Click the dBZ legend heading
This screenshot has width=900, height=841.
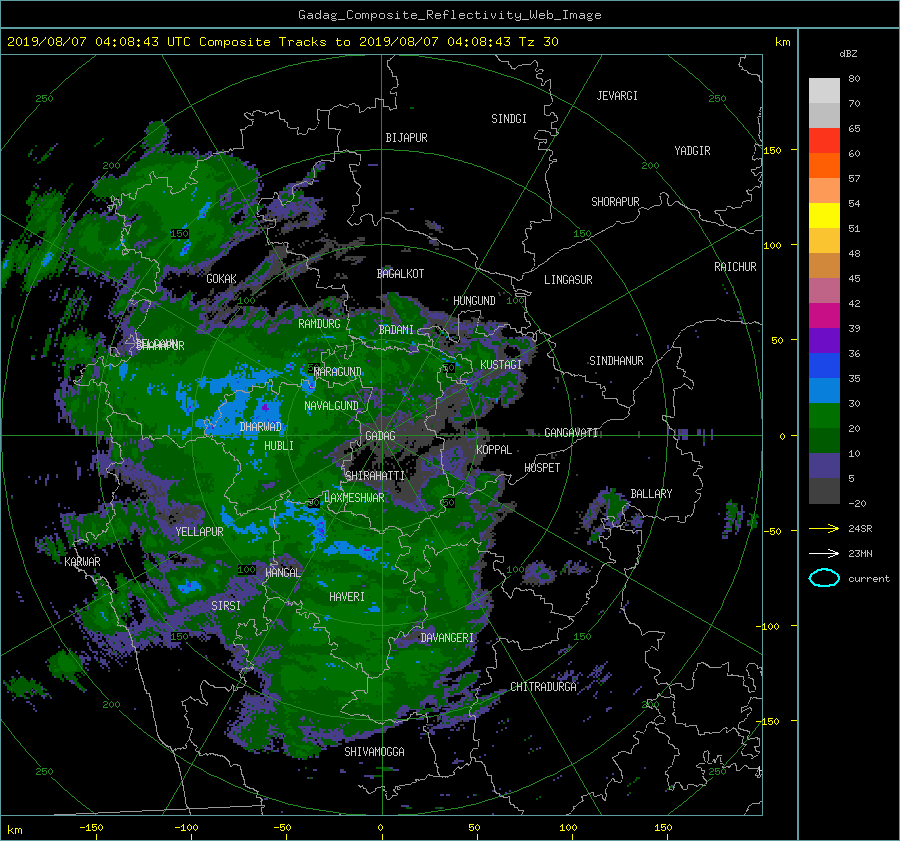click(848, 54)
